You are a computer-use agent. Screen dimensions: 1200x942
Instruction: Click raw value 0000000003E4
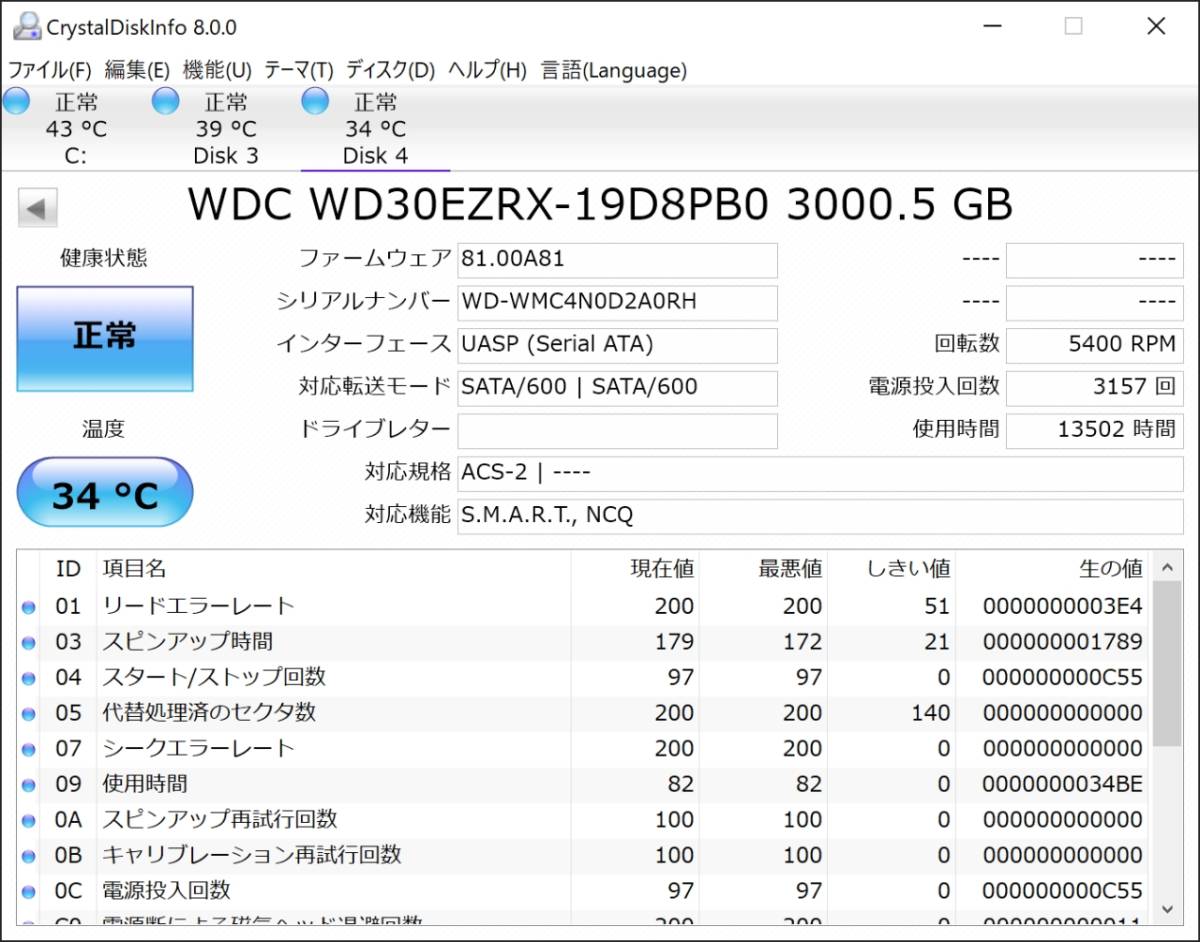pyautogui.click(x=1062, y=607)
